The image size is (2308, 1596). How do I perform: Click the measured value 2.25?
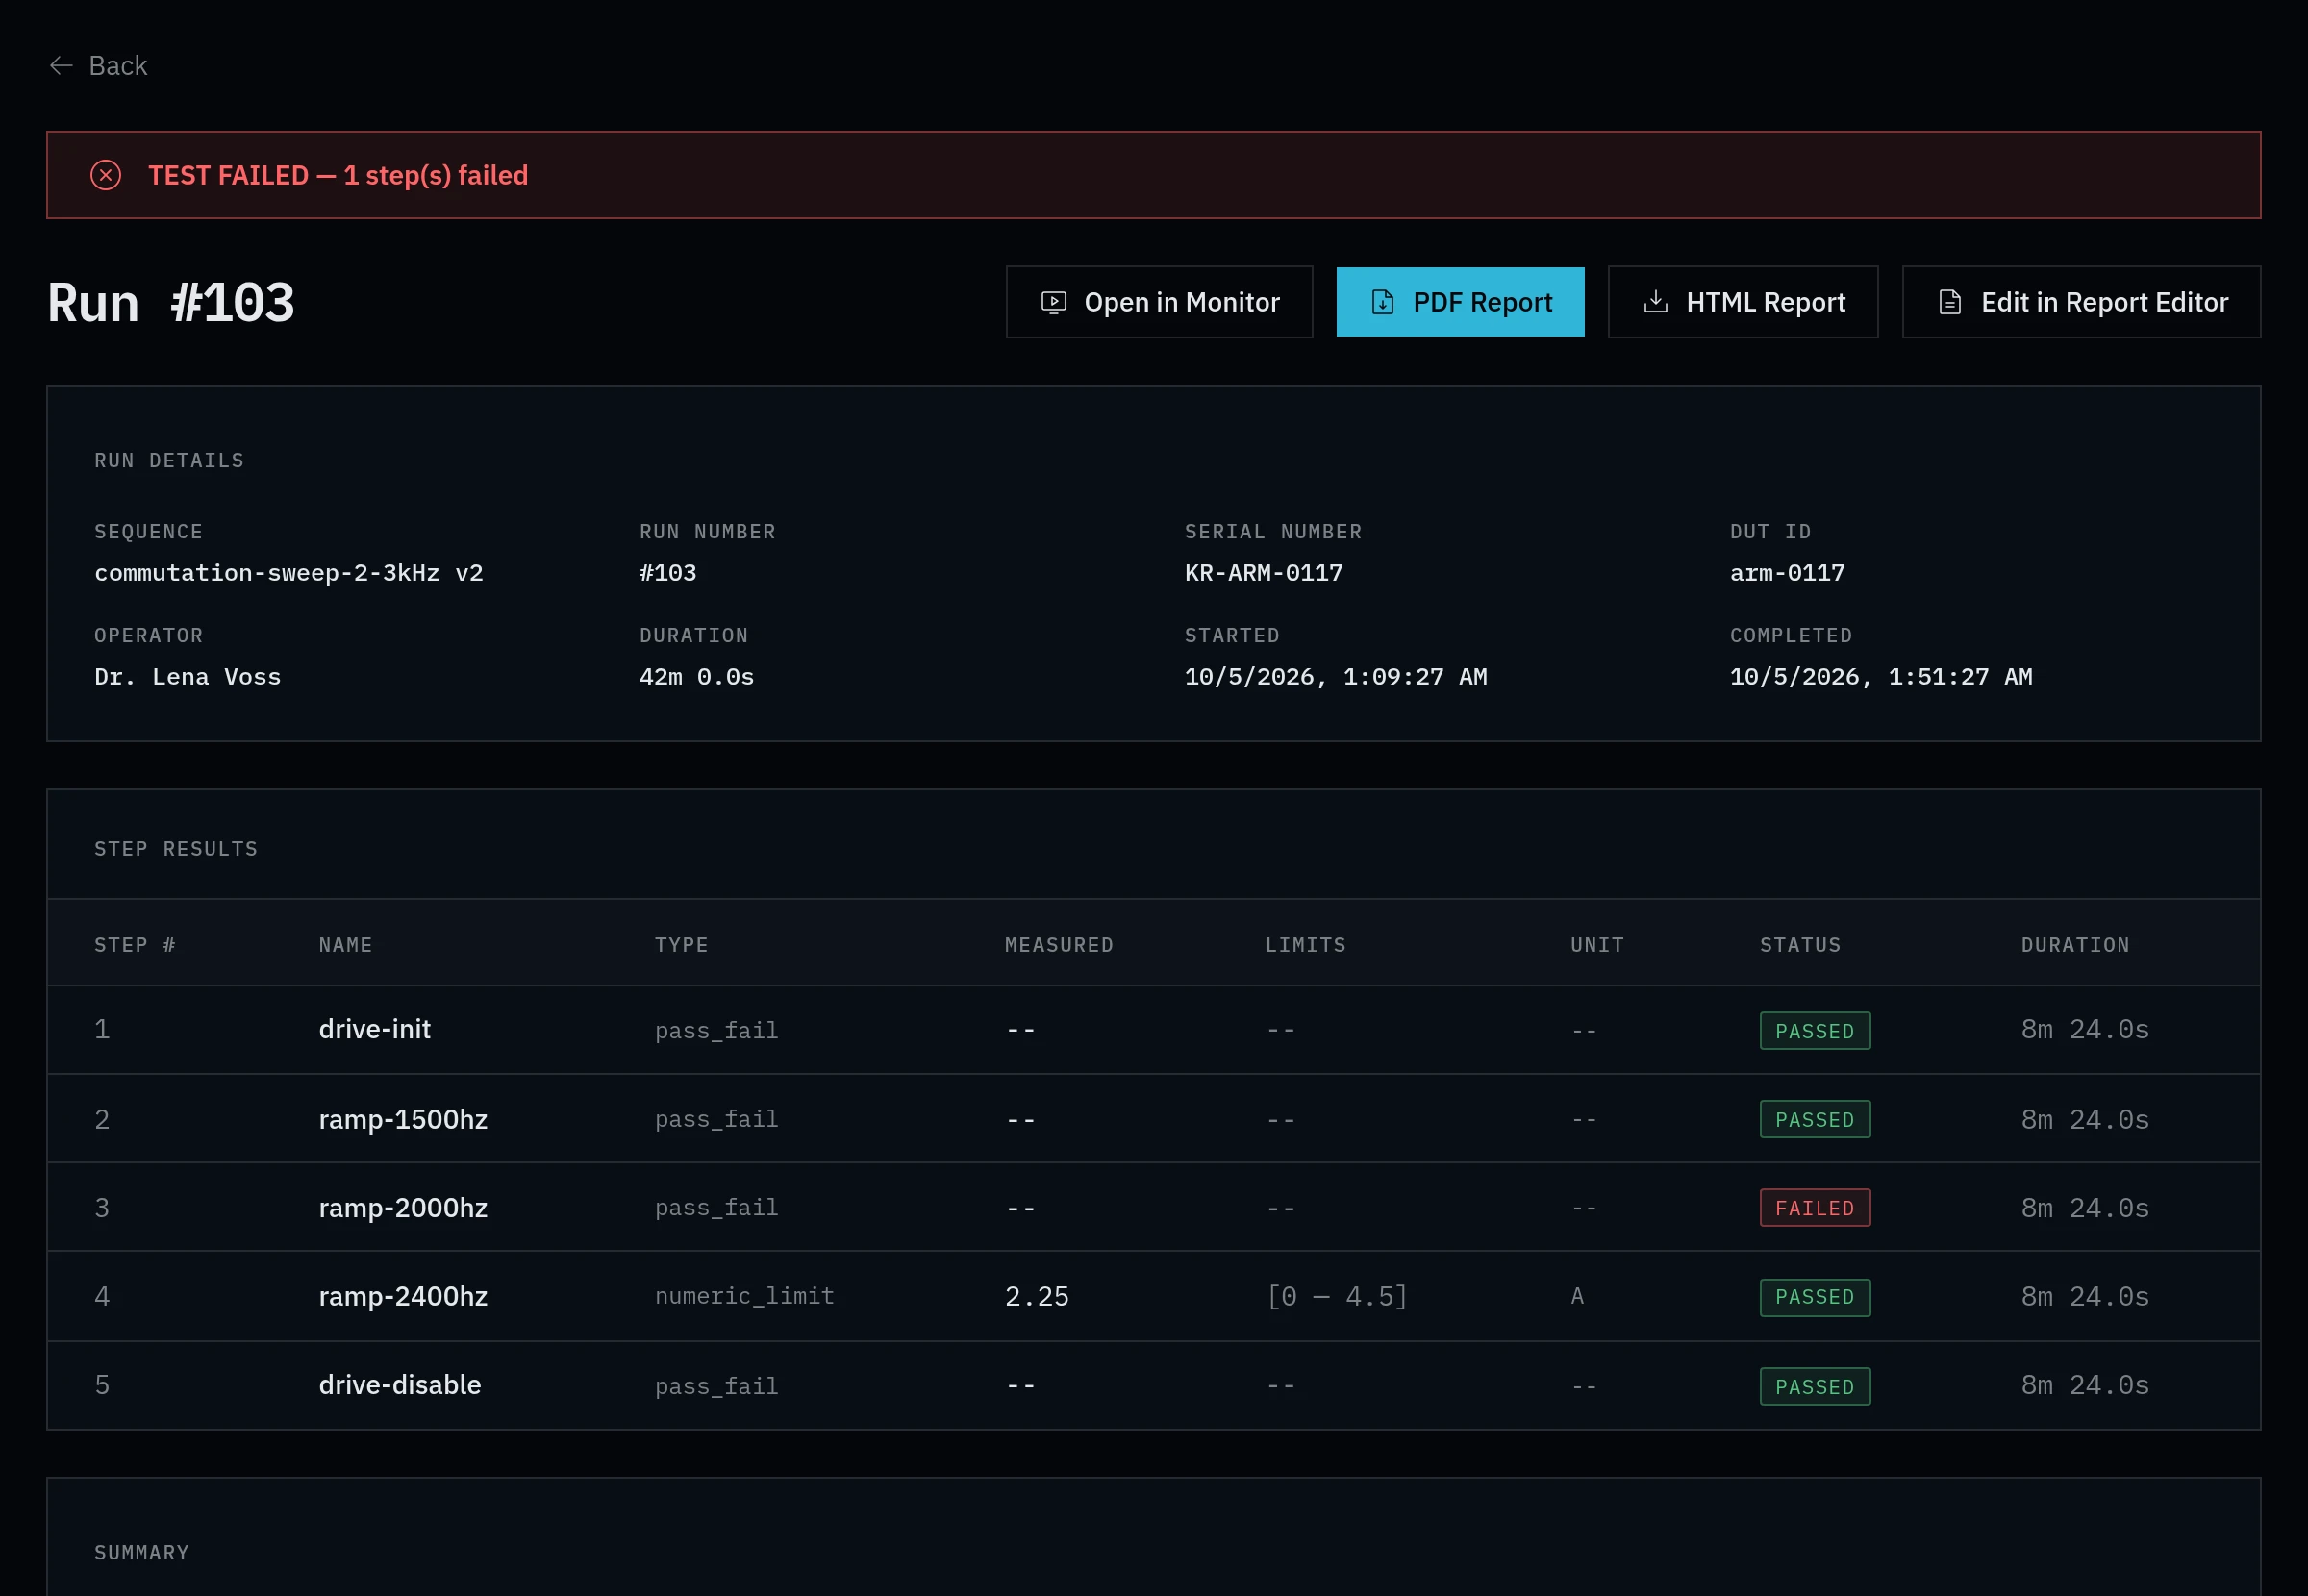tap(1036, 1297)
